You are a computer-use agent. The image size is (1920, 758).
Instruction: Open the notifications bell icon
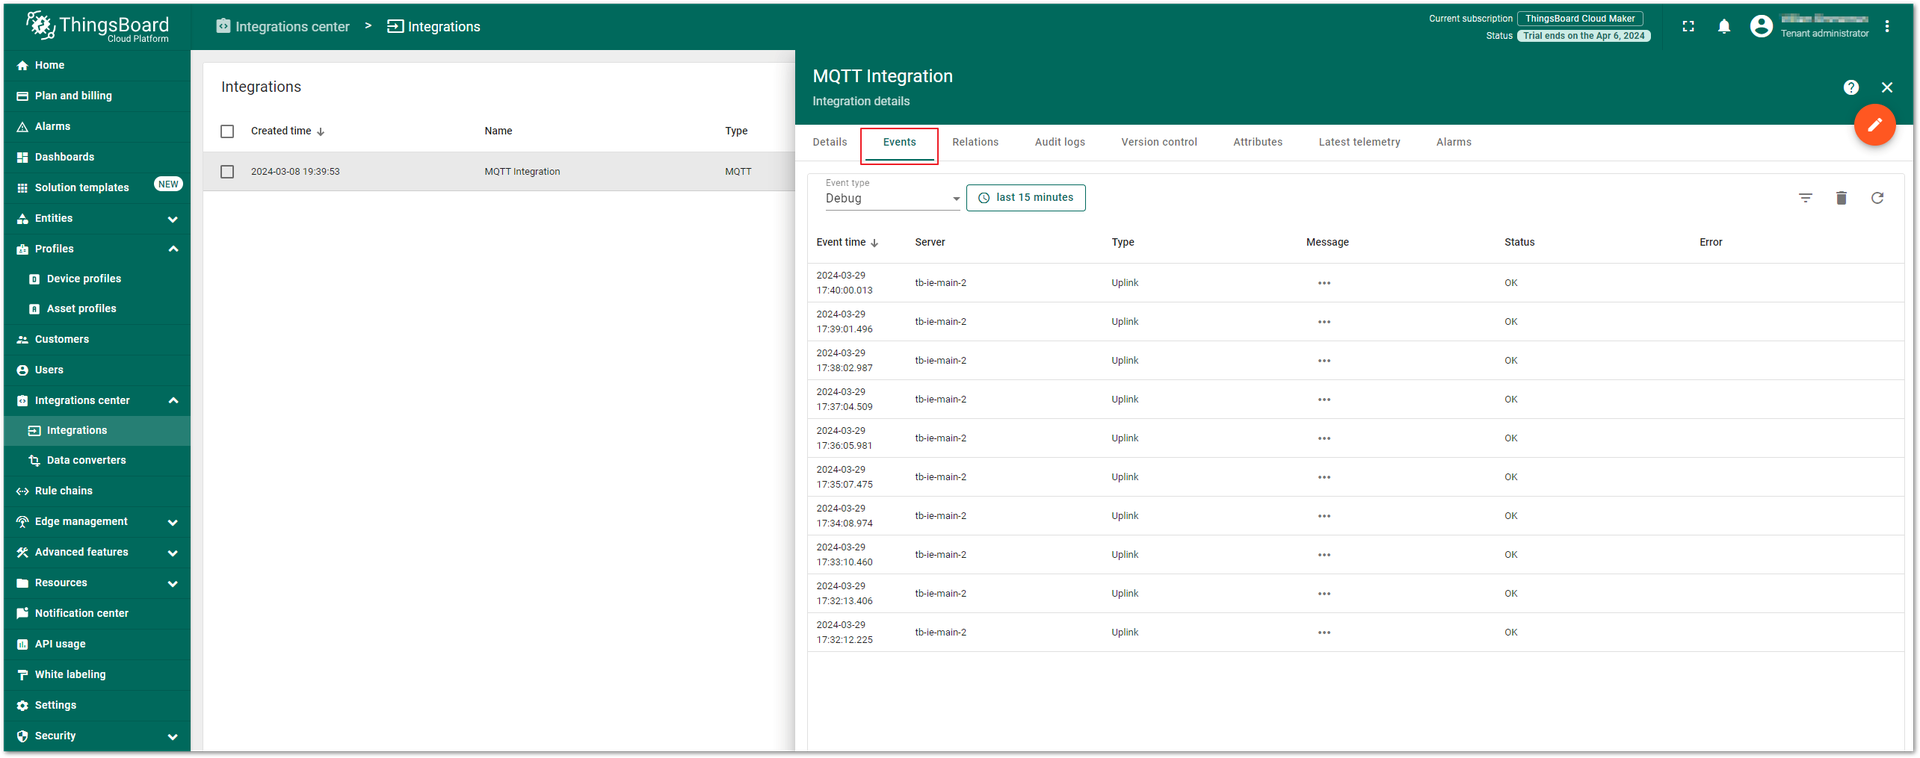point(1724,27)
